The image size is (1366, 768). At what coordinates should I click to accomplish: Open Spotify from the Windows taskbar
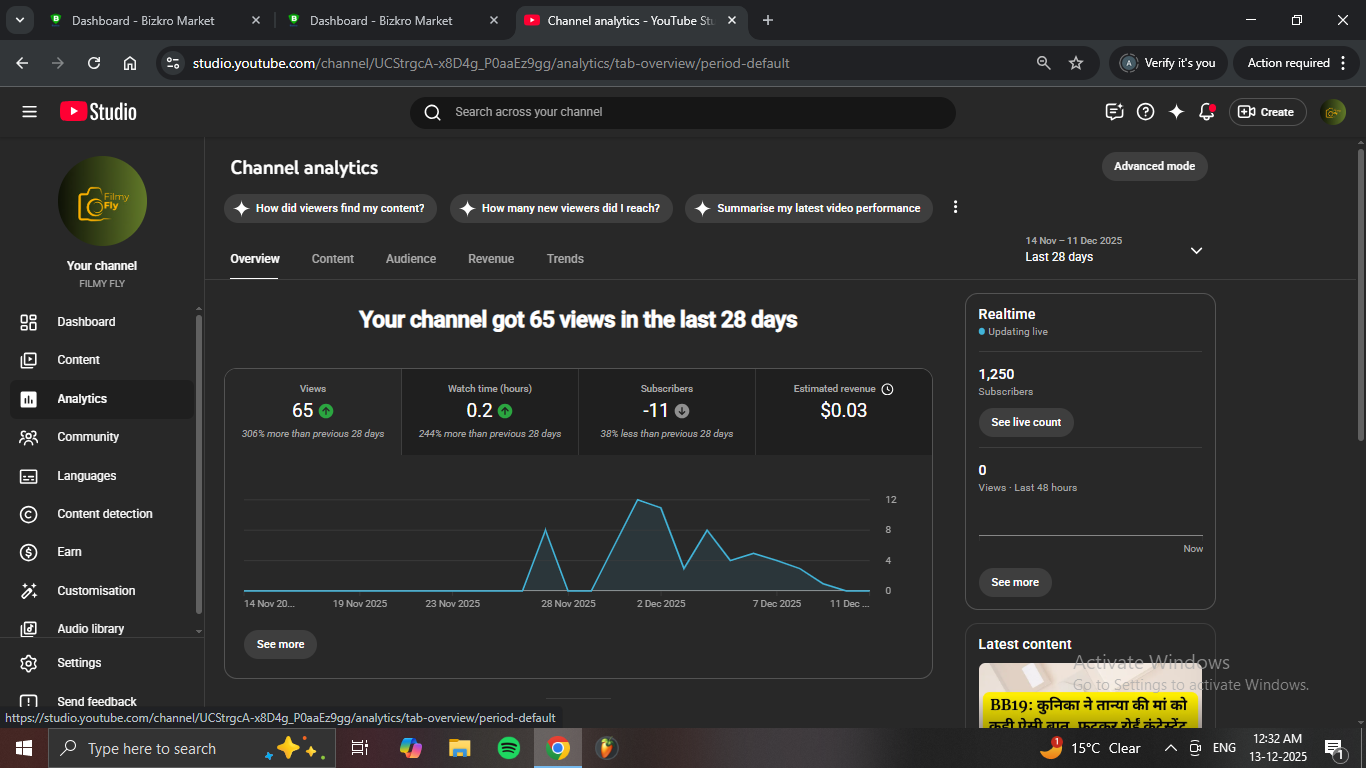tap(508, 748)
